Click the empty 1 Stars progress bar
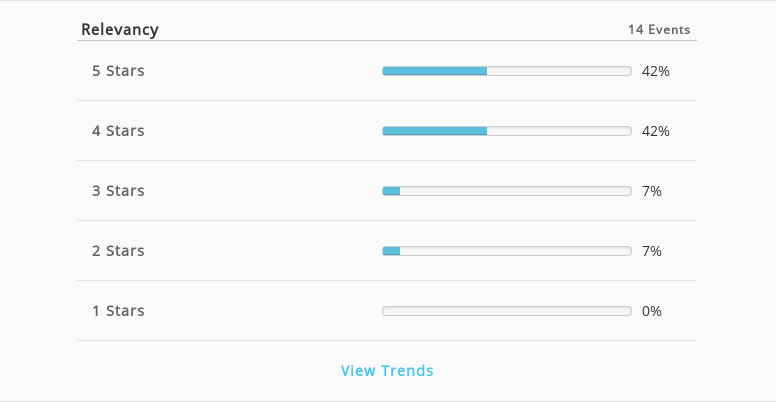This screenshot has width=776, height=402. pyautogui.click(x=507, y=310)
